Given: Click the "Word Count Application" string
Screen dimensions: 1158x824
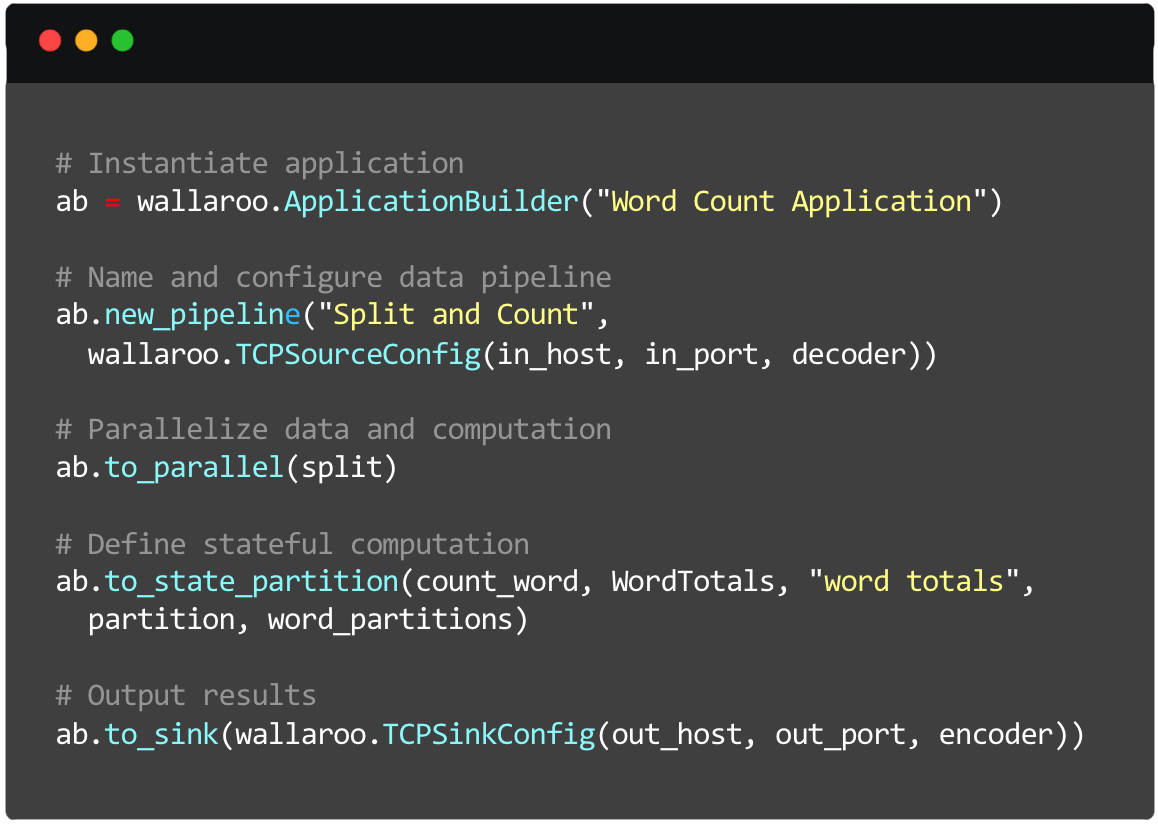Looking at the screenshot, I should pyautogui.click(x=792, y=202).
